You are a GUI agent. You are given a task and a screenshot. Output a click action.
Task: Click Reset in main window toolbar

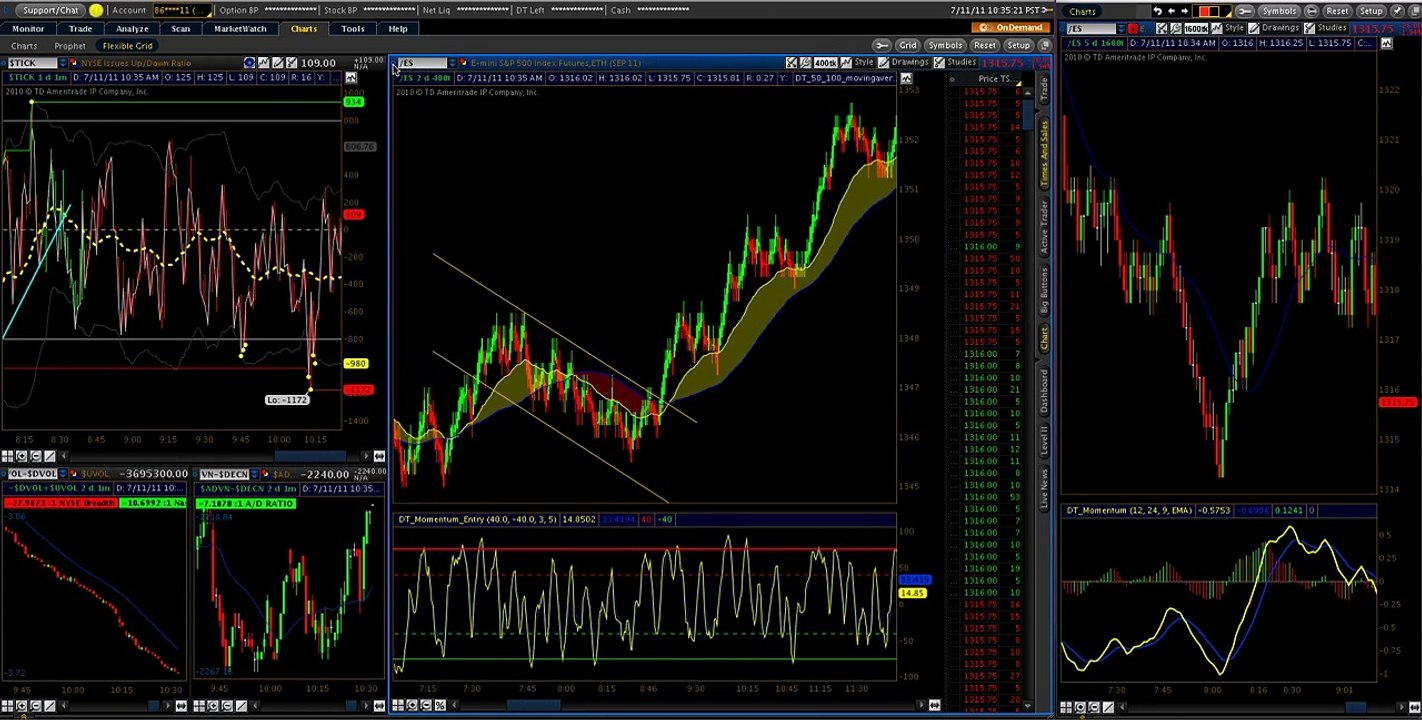(985, 45)
